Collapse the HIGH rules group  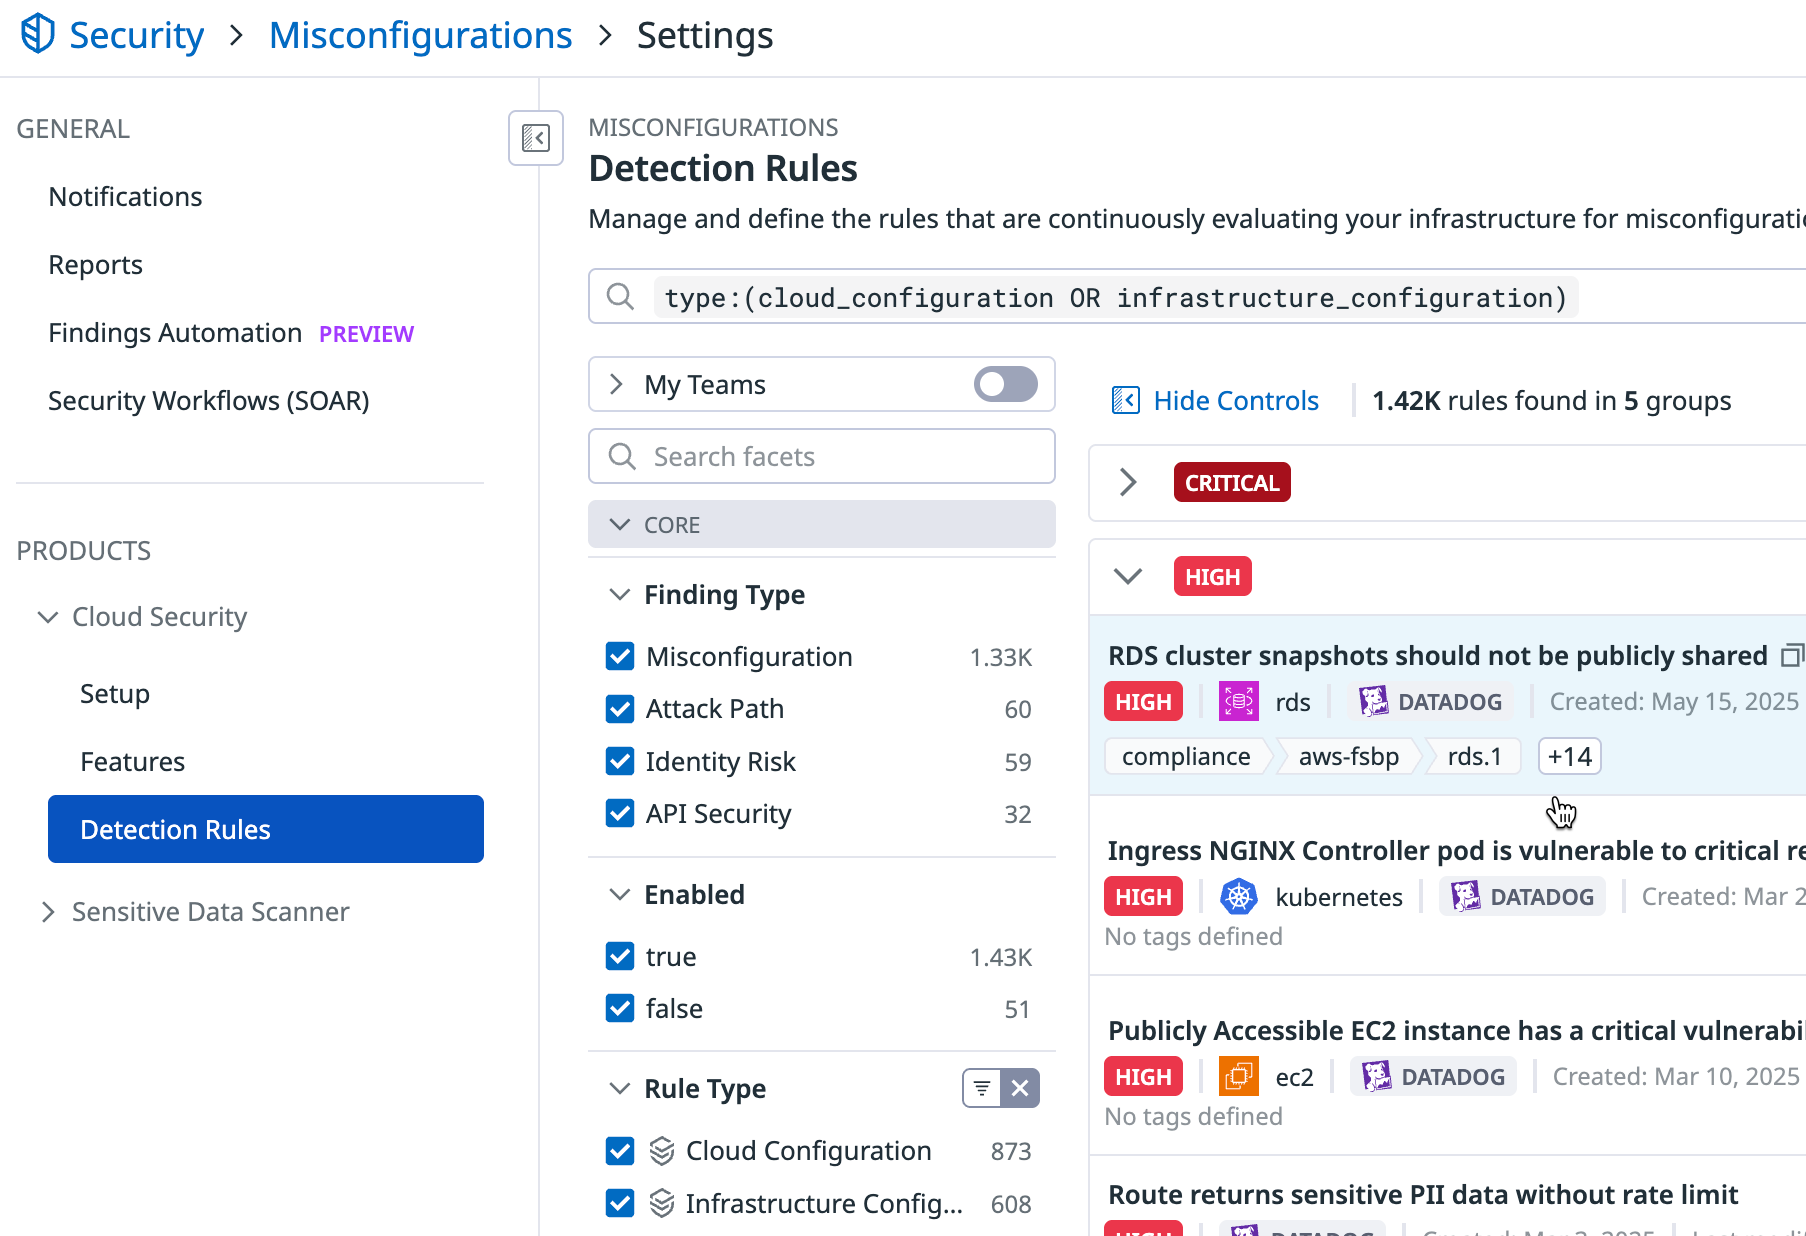click(x=1128, y=576)
